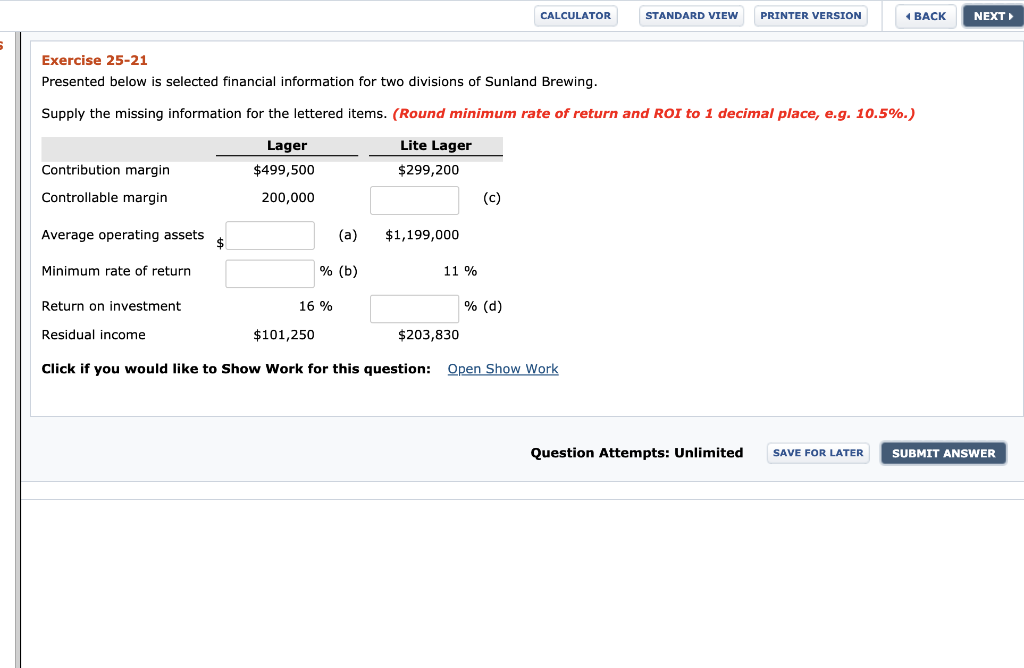This screenshot has width=1024, height=668.
Task: Switch to Standard View
Action: (691, 15)
